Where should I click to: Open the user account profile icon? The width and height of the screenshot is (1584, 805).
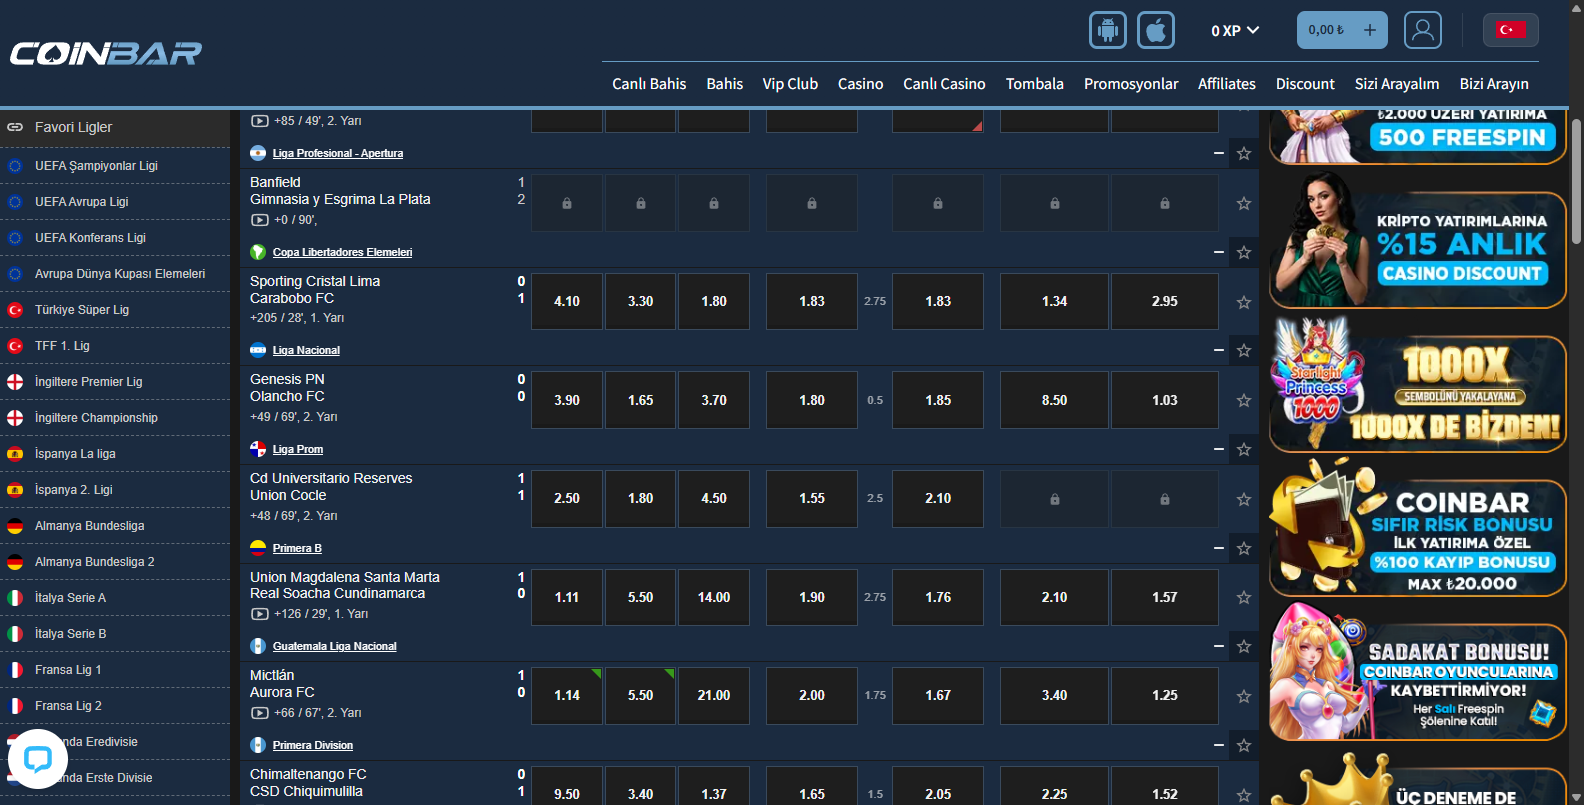(x=1422, y=30)
